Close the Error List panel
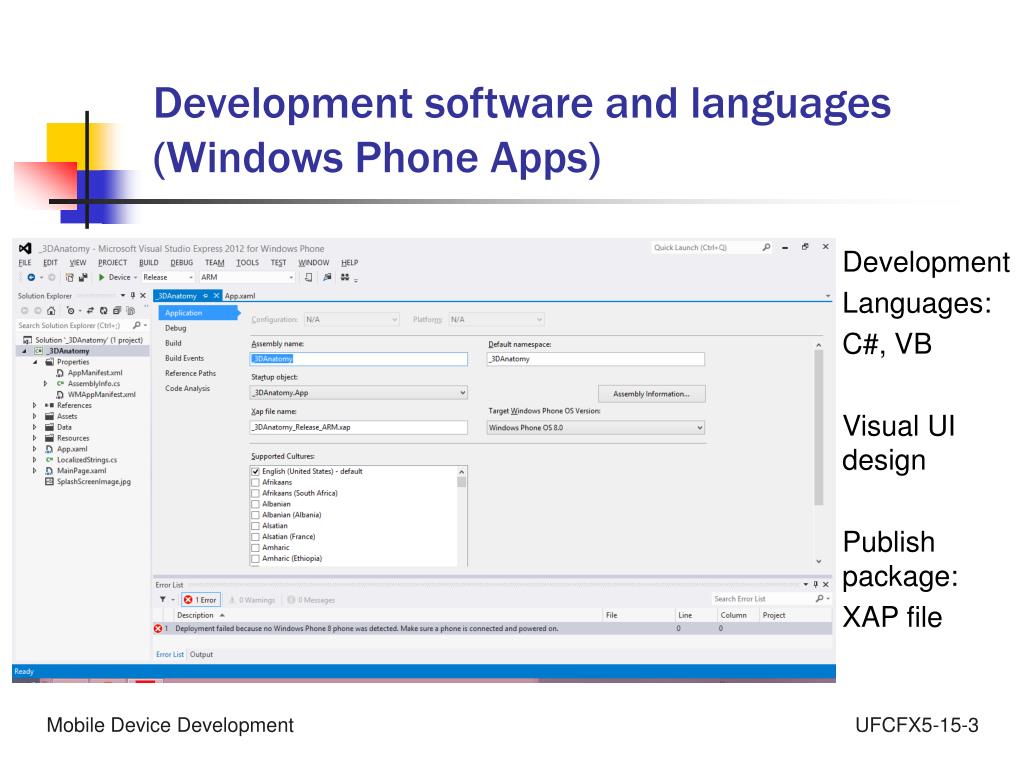The image size is (1024, 768). pyautogui.click(x=825, y=584)
